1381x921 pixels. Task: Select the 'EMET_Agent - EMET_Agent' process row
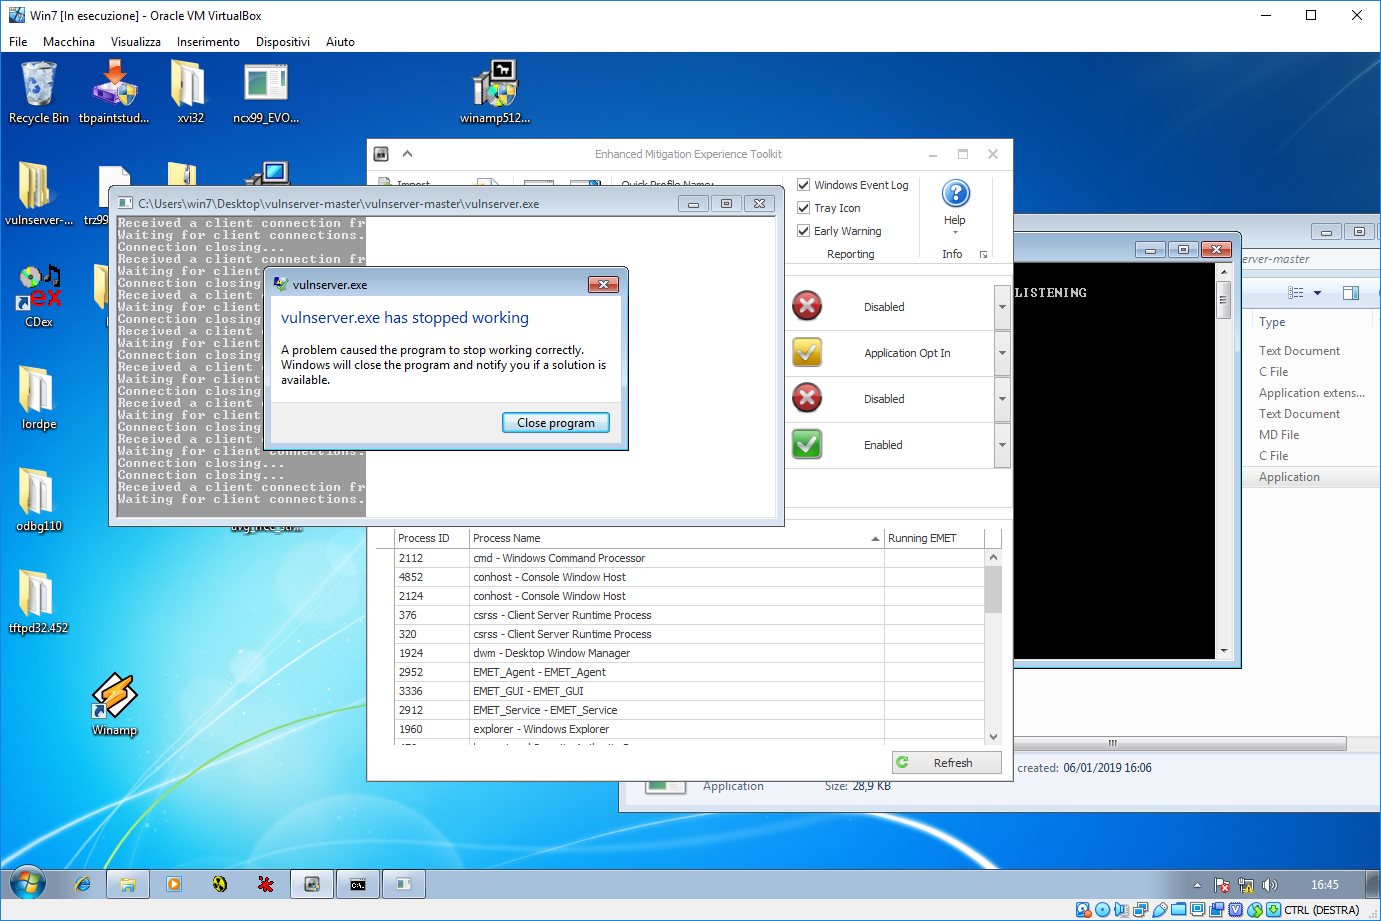click(690, 672)
